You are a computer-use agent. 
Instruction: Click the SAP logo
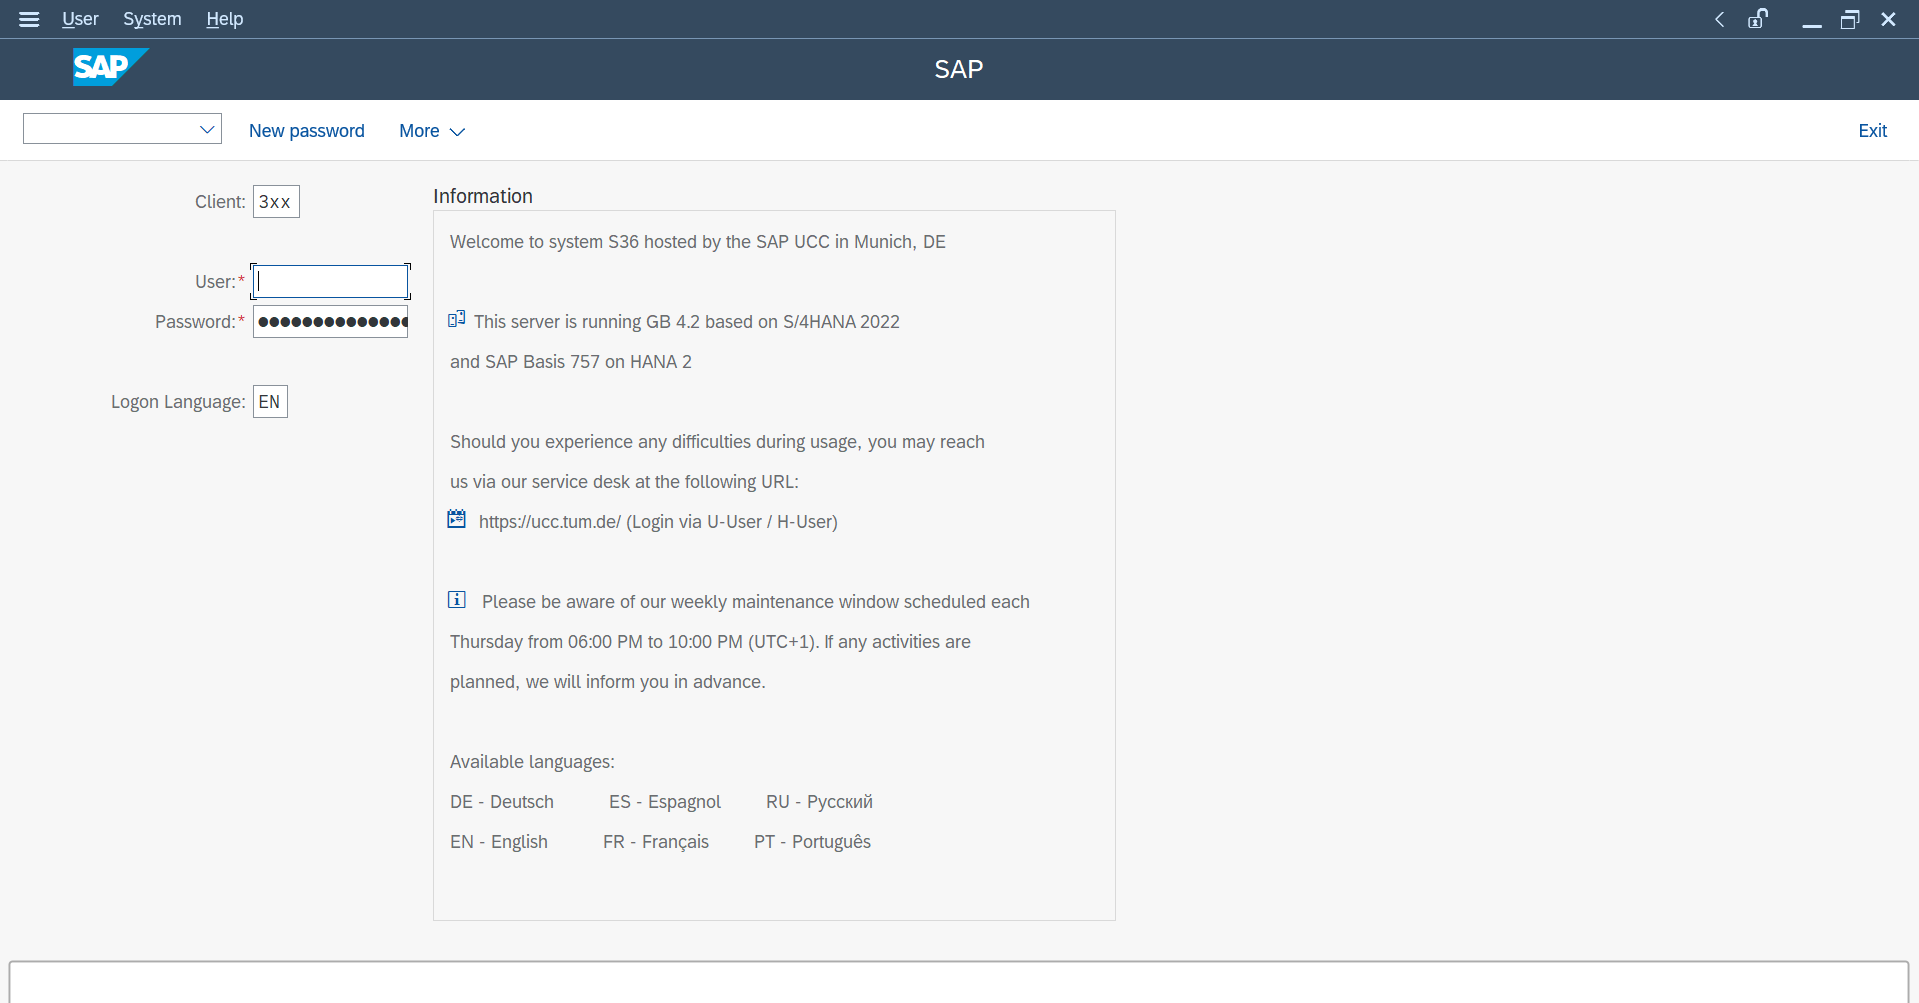pos(110,67)
